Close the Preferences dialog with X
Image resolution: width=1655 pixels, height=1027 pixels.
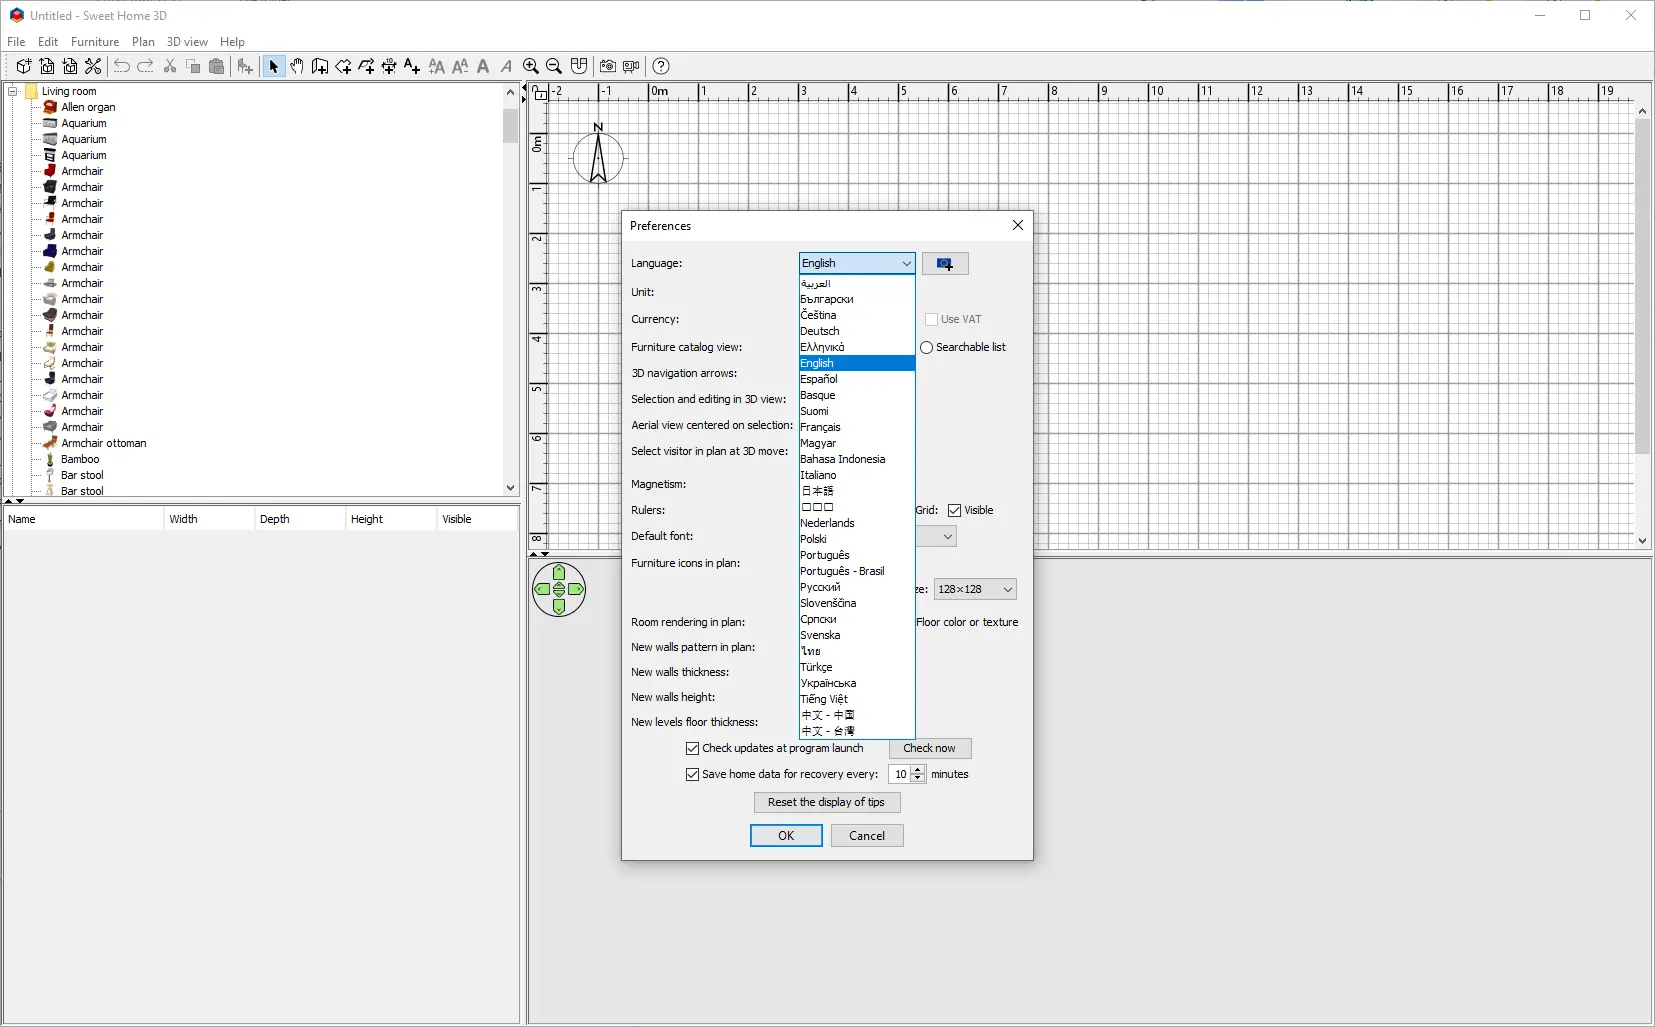coord(1018,225)
